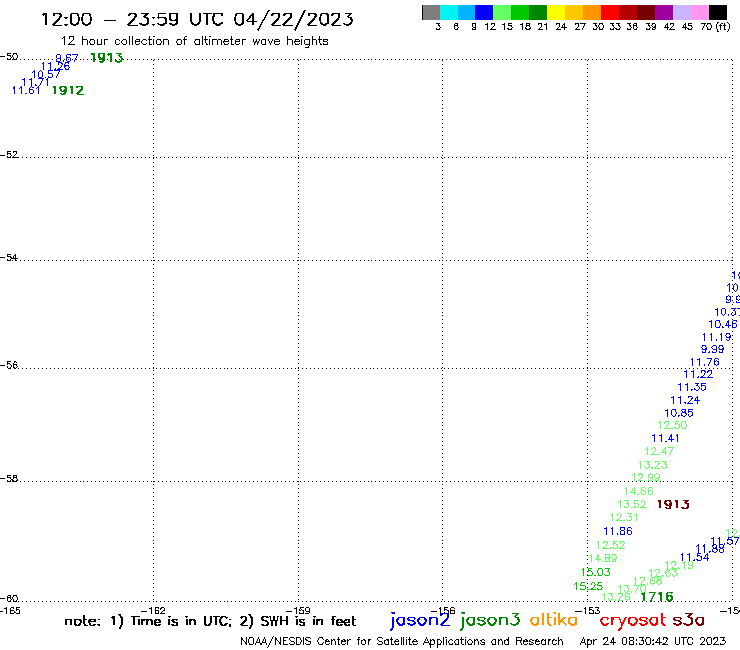Click the green 1913 time marker at top

pos(107,58)
